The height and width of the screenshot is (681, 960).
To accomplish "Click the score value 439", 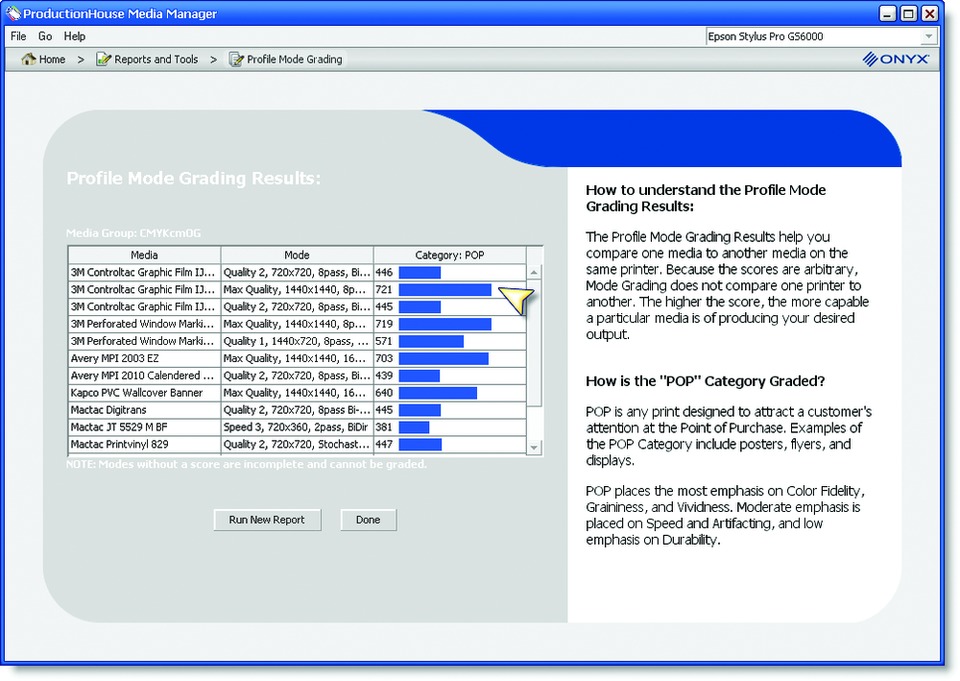I will pos(384,375).
